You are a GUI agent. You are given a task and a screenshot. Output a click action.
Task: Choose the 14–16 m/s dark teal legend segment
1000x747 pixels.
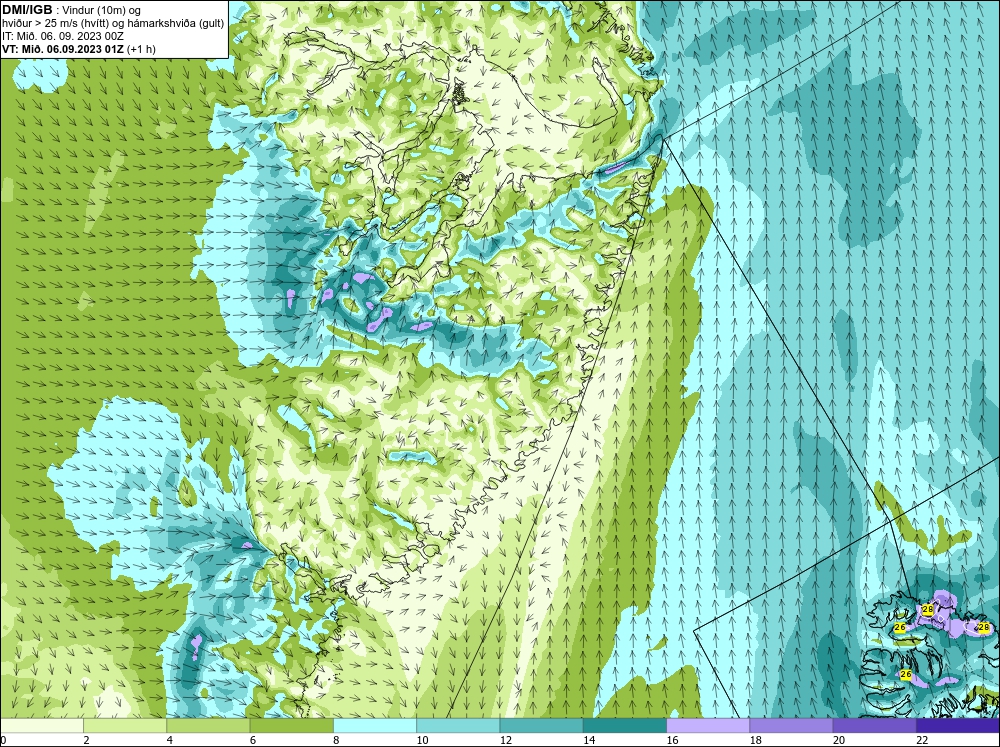(x=625, y=725)
